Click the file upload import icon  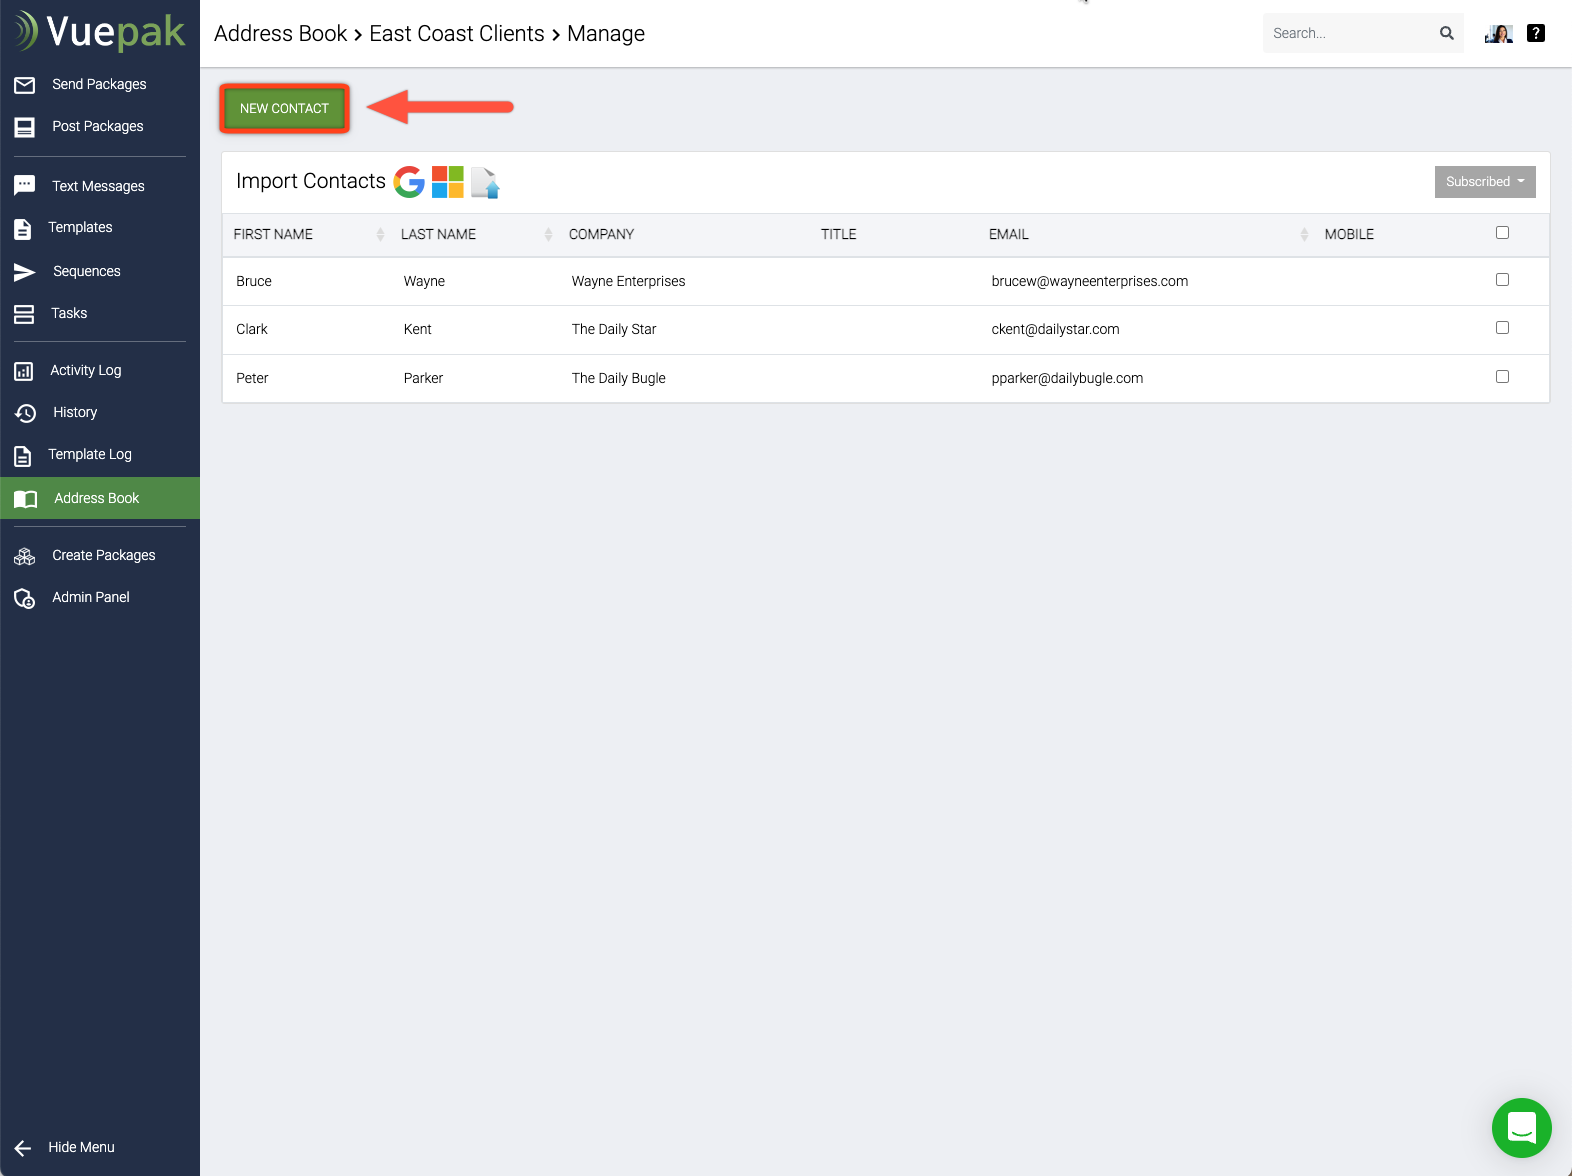pyautogui.click(x=485, y=183)
